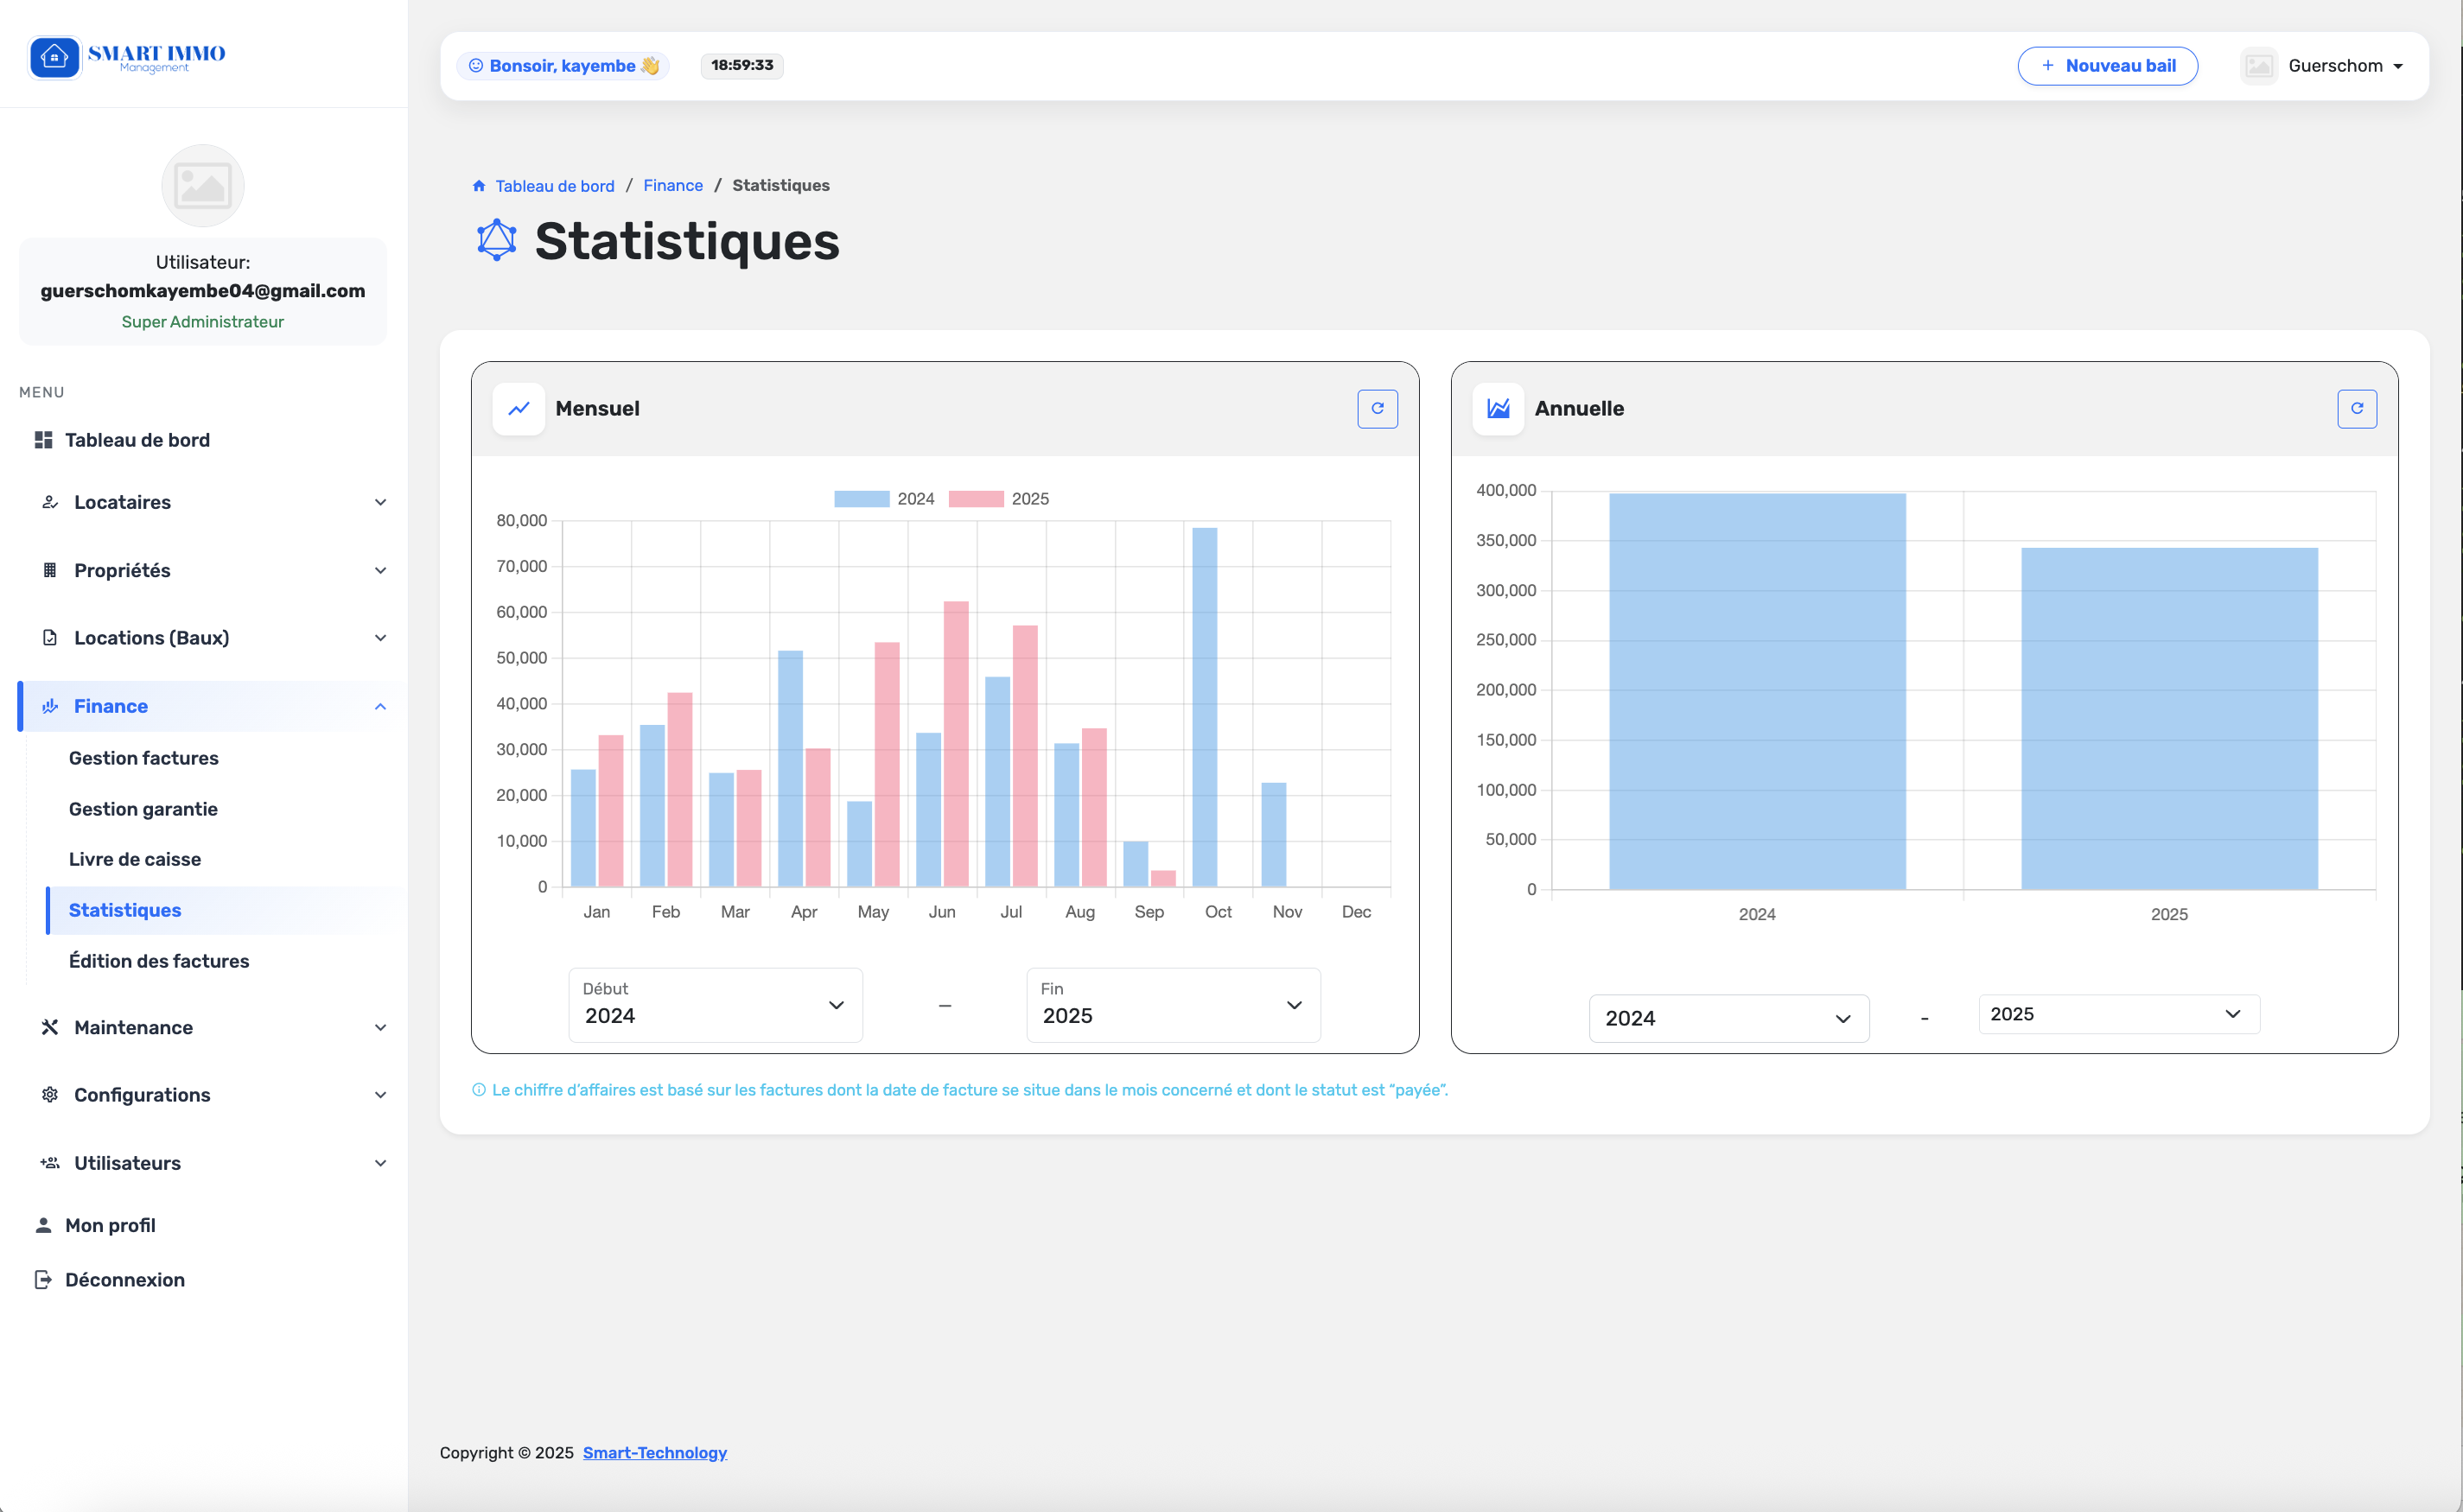Click the Smart Immo logo
The height and width of the screenshot is (1512, 2463).
click(127, 57)
